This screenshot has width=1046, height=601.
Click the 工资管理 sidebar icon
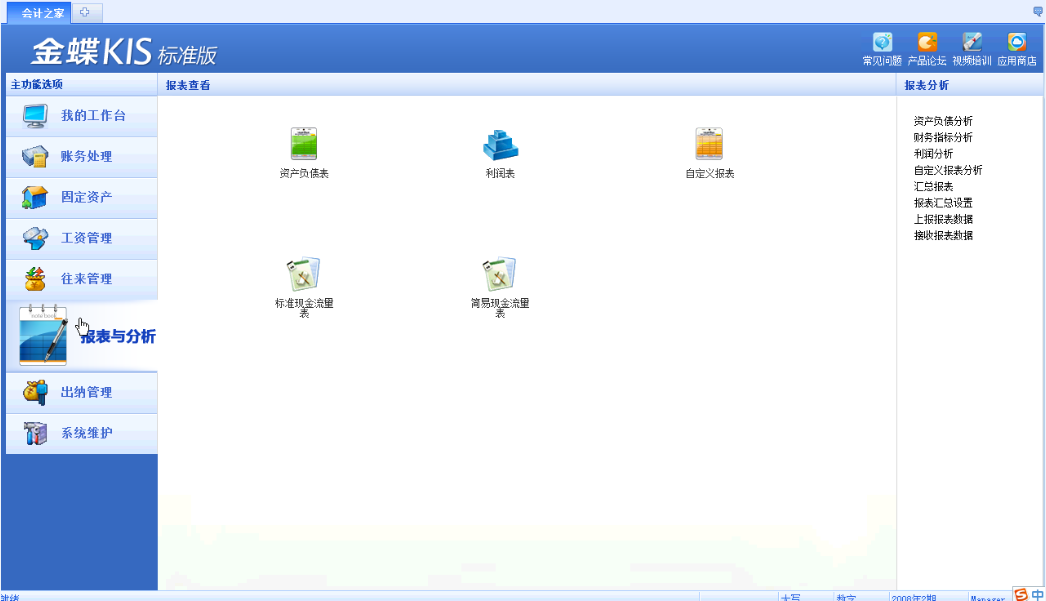click(35, 238)
